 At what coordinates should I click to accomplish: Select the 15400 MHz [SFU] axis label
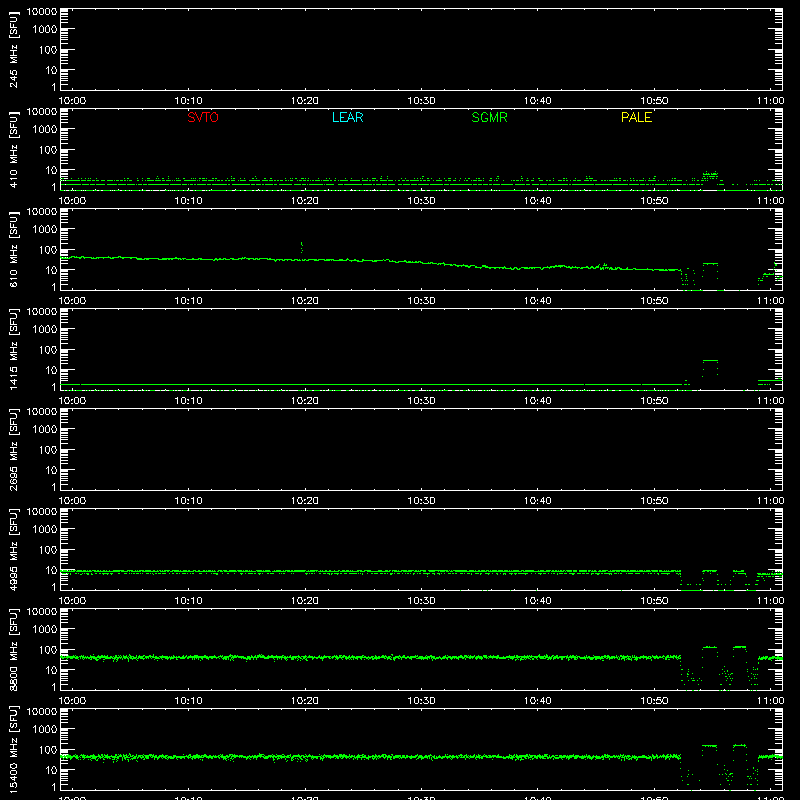coord(13,749)
